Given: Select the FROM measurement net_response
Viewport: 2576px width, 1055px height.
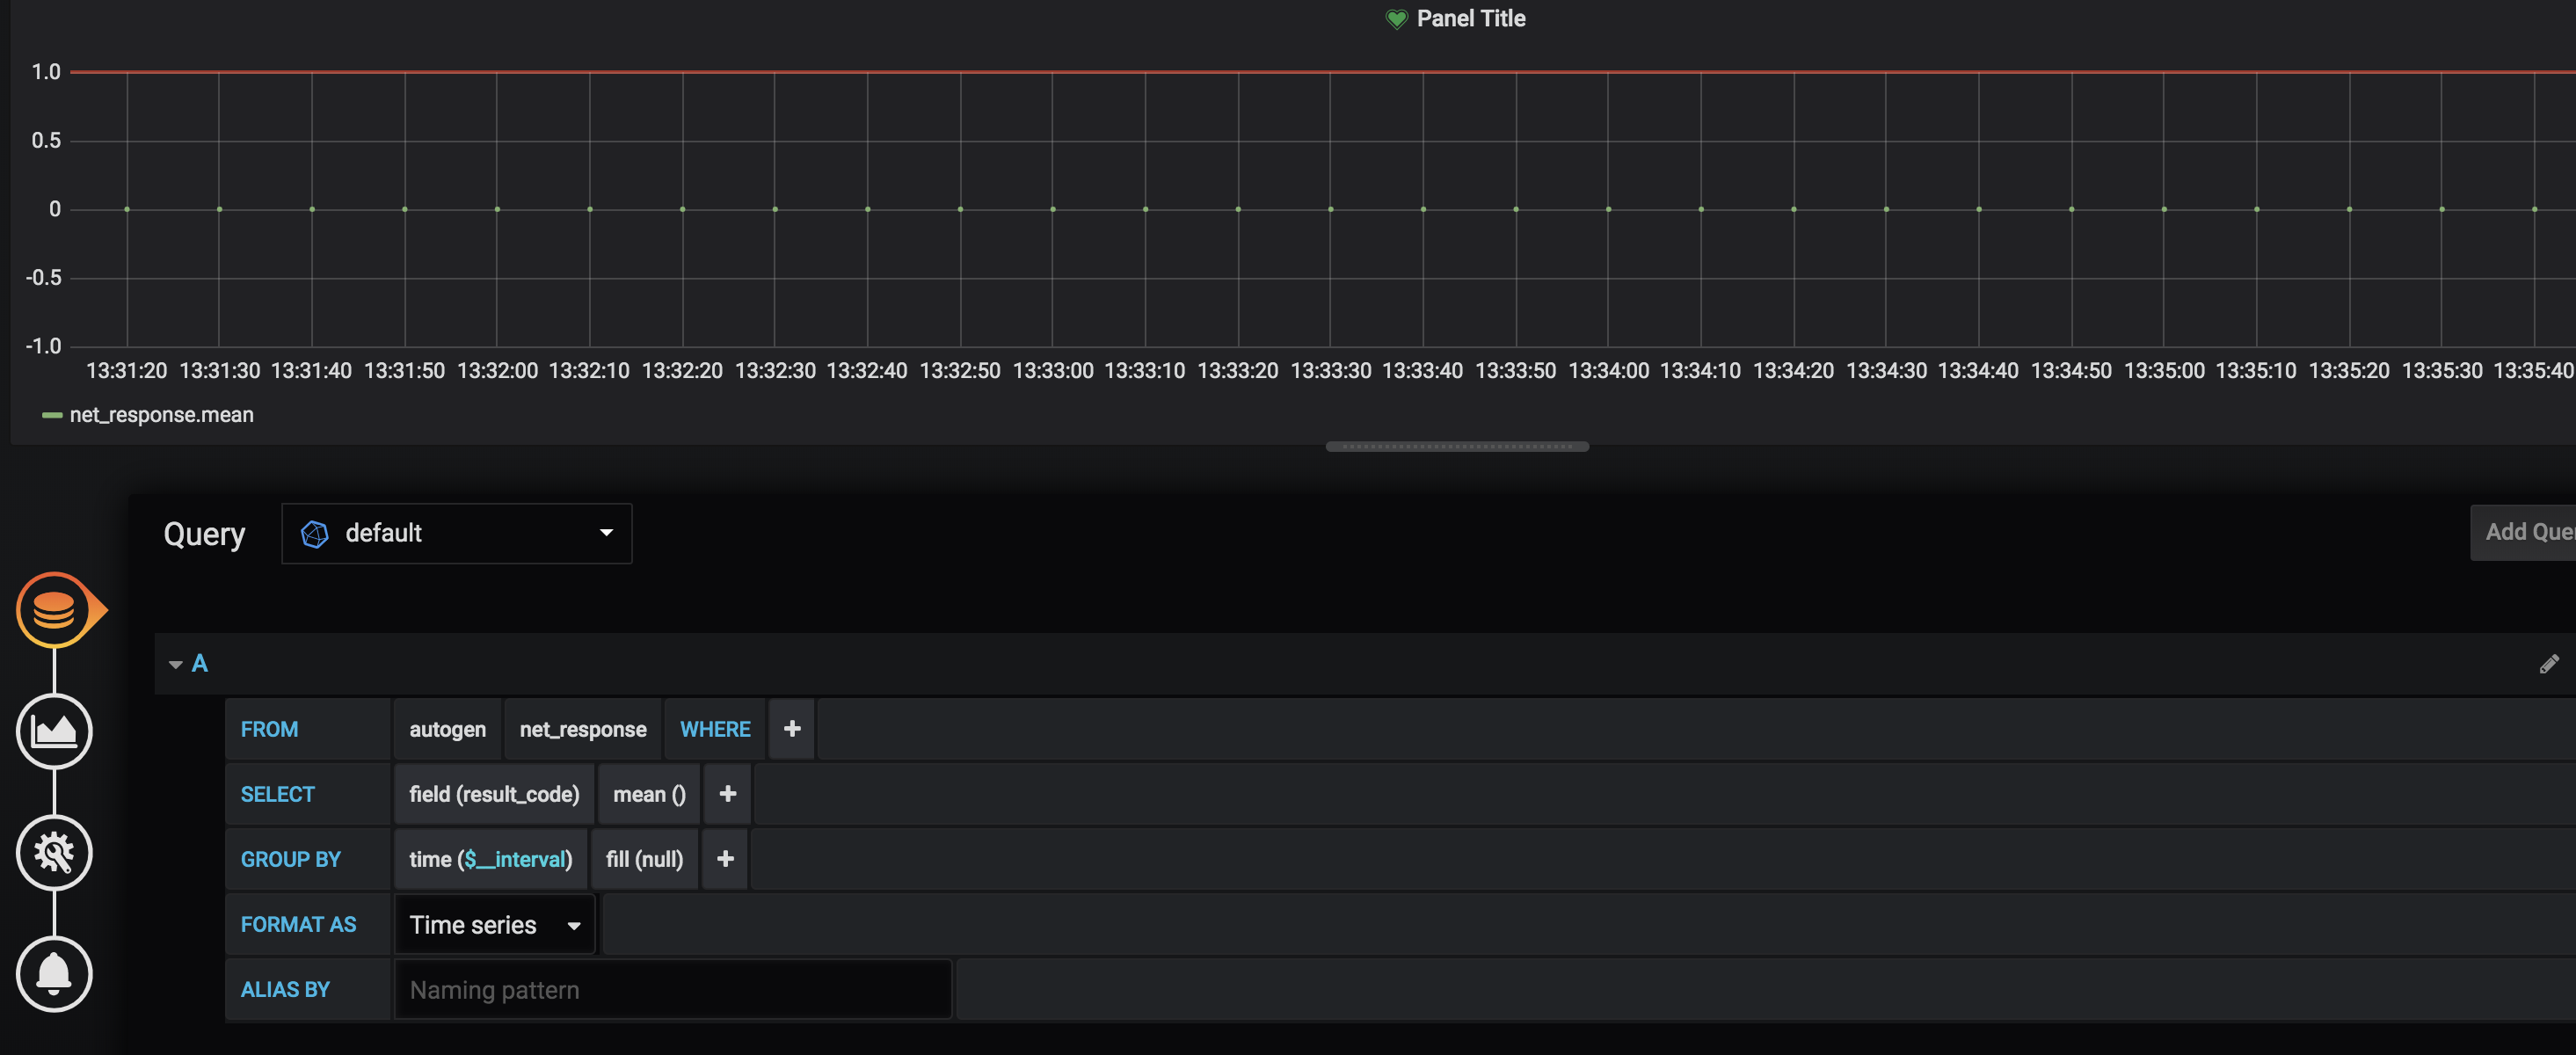Looking at the screenshot, I should tap(581, 730).
